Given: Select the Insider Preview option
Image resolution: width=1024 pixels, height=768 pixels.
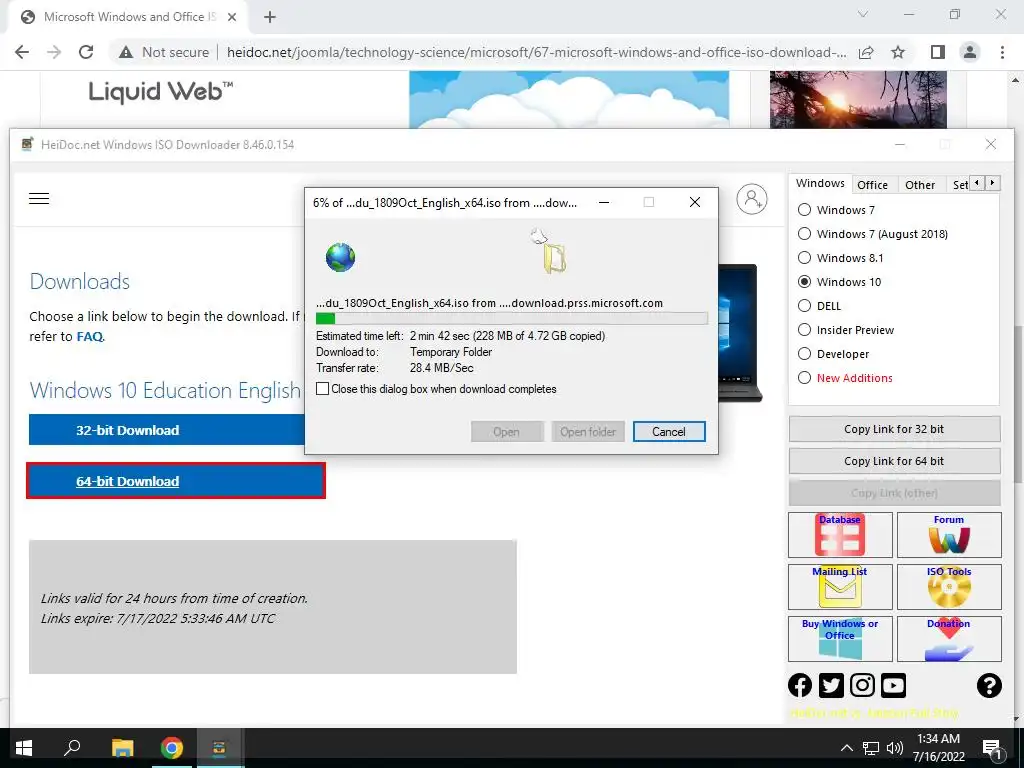Looking at the screenshot, I should pyautogui.click(x=805, y=330).
